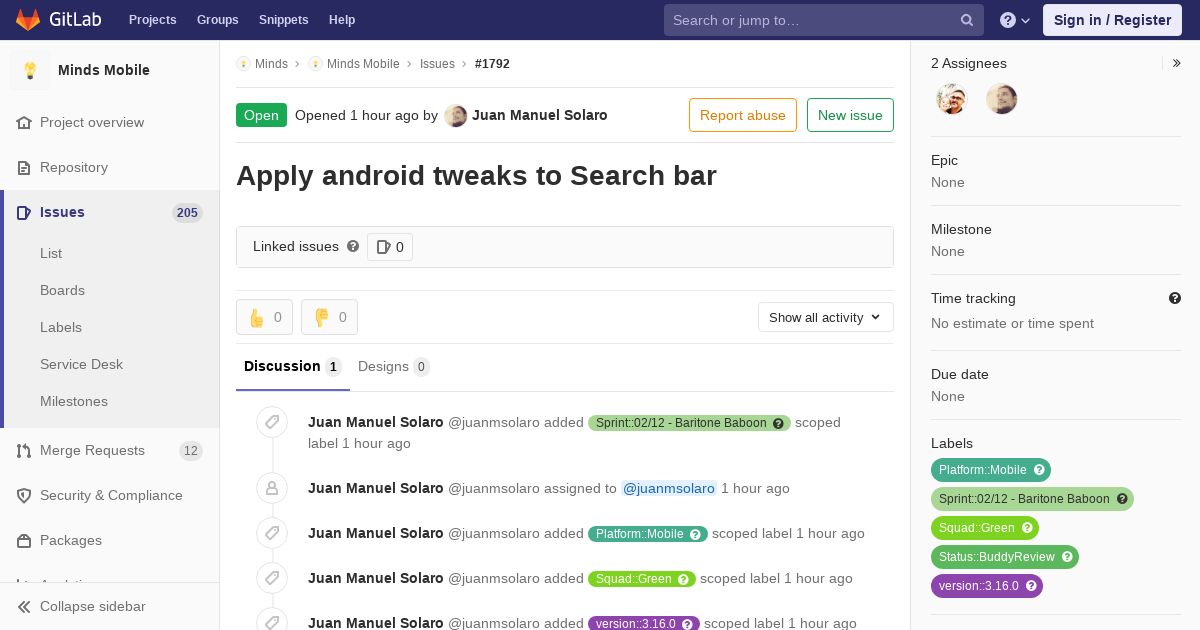Screen dimensions: 1200x630
Task: Click help icon on Squad::Green sidebar label
Action: (1027, 528)
